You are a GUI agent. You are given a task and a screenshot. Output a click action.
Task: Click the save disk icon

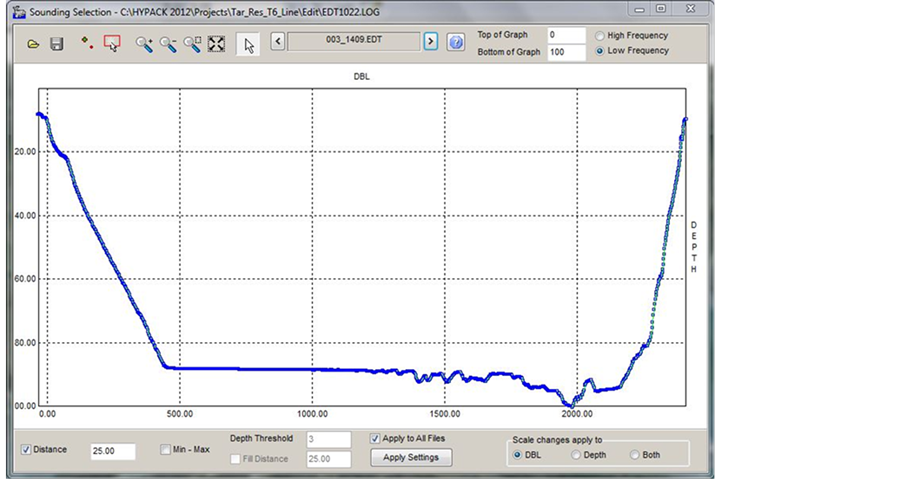click(57, 45)
